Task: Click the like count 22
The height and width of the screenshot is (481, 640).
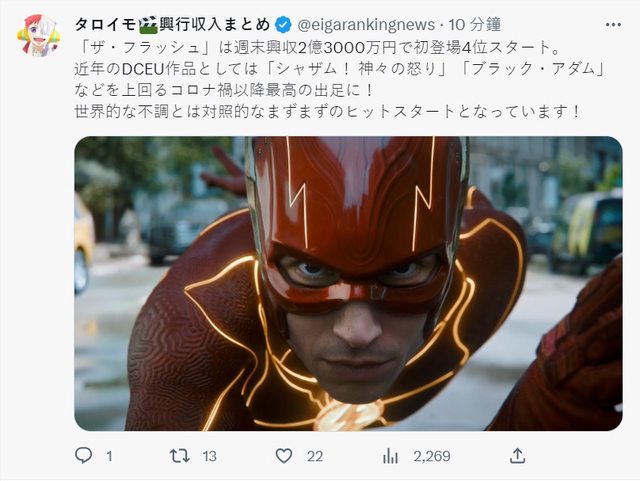Action: point(315,456)
